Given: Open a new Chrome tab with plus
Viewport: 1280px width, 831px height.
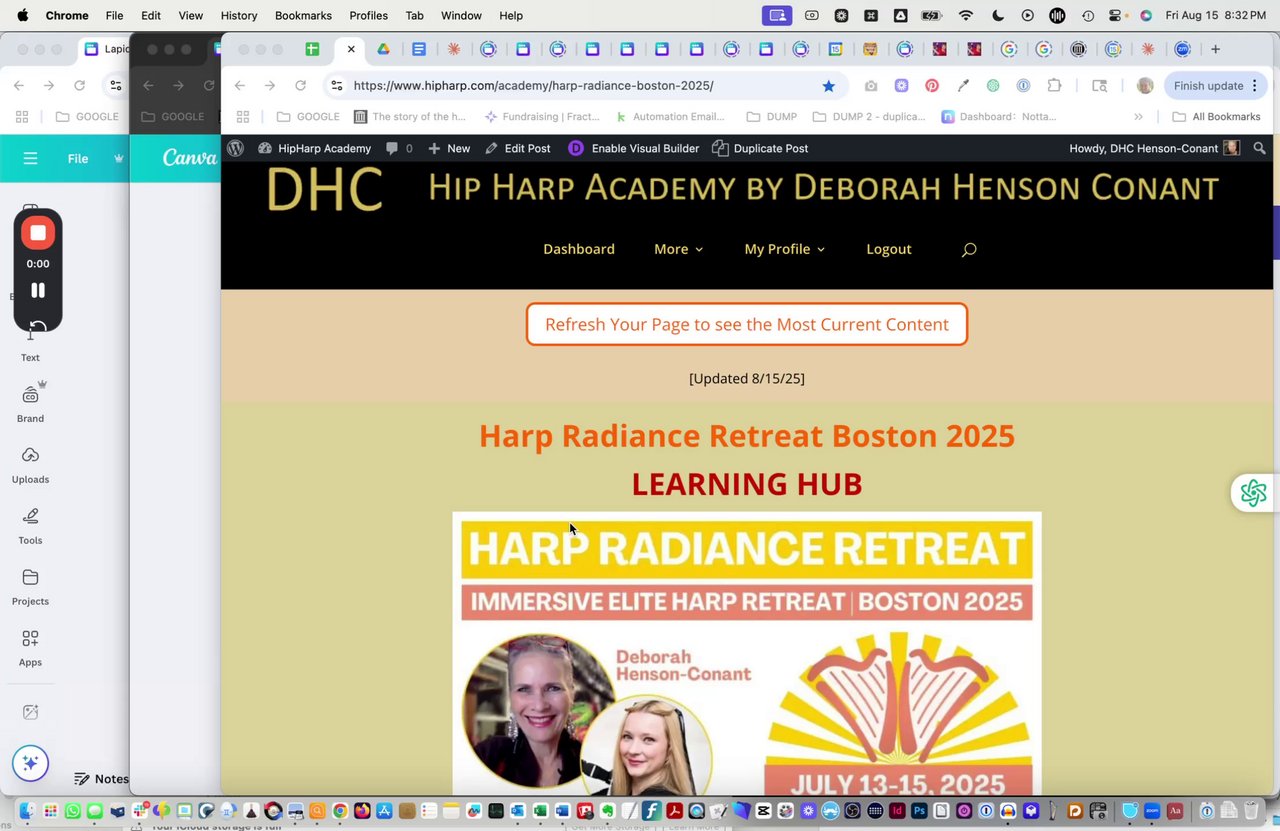Looking at the screenshot, I should 1215,49.
